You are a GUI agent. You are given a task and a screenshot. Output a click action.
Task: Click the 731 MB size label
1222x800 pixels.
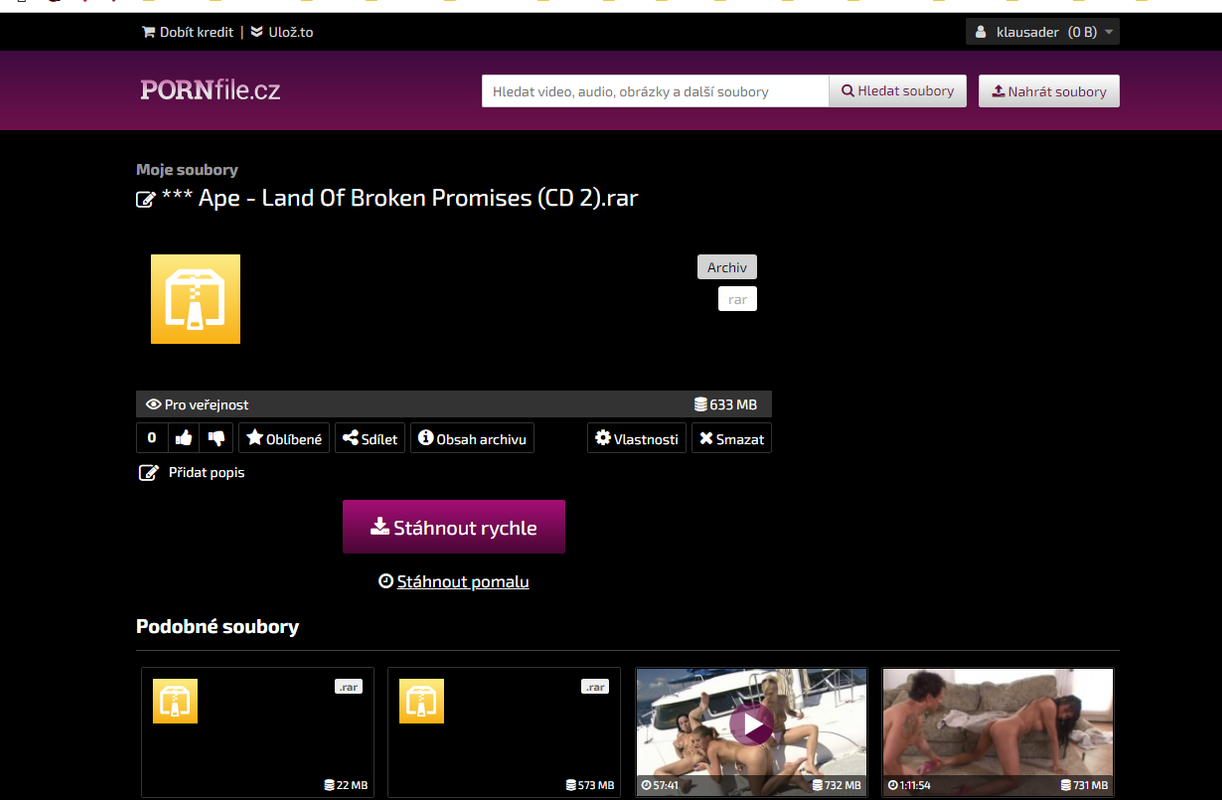pos(1082,785)
